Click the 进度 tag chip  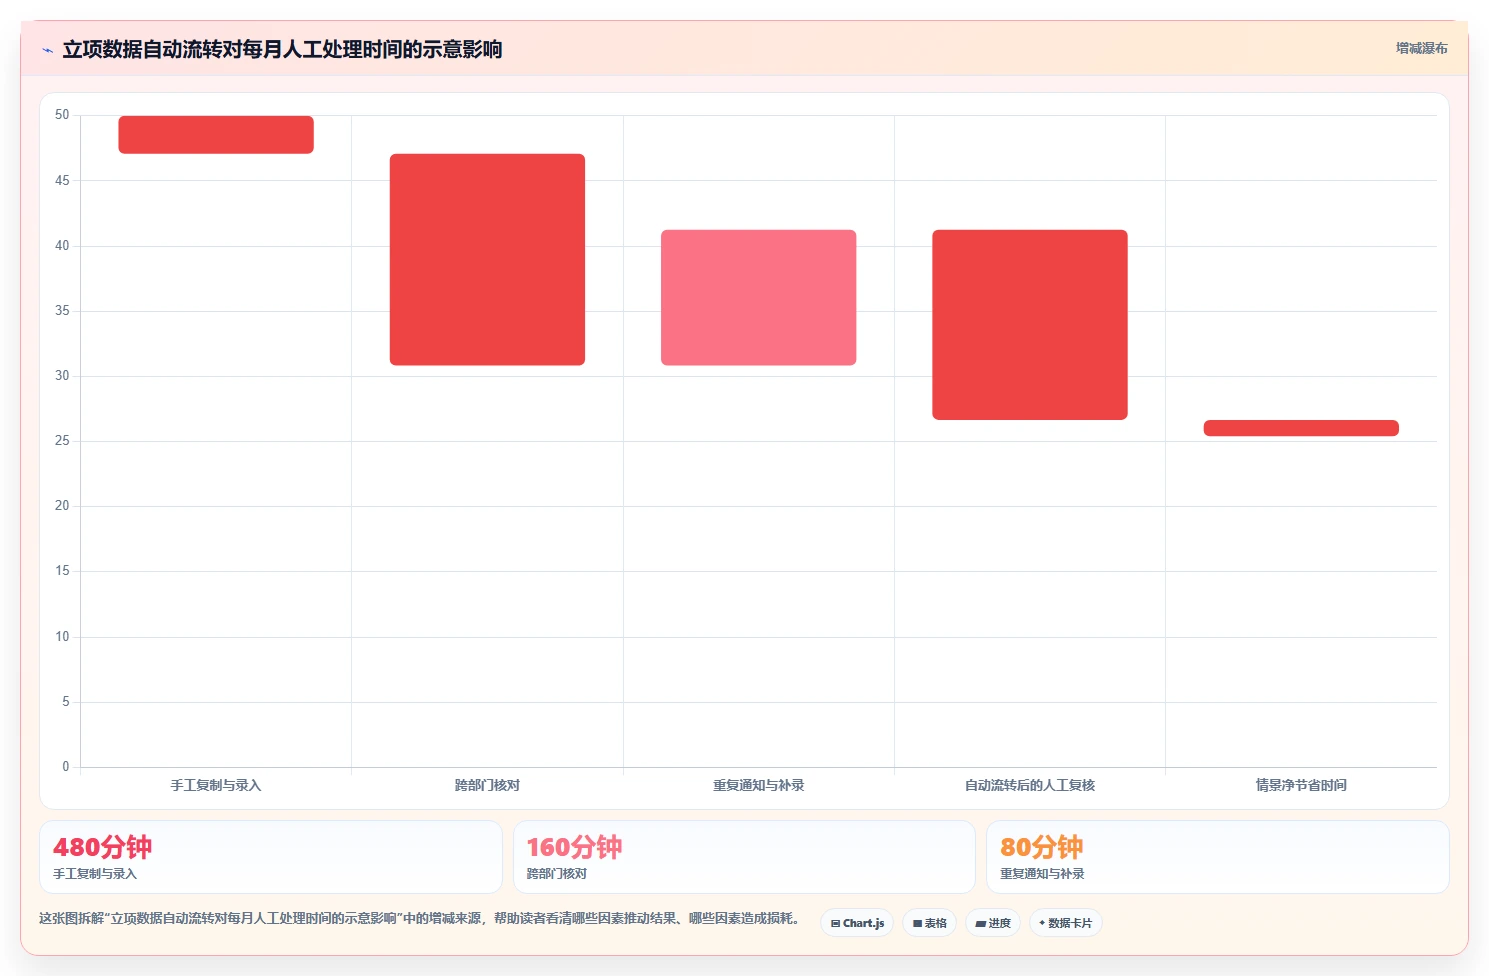pyautogui.click(x=993, y=923)
